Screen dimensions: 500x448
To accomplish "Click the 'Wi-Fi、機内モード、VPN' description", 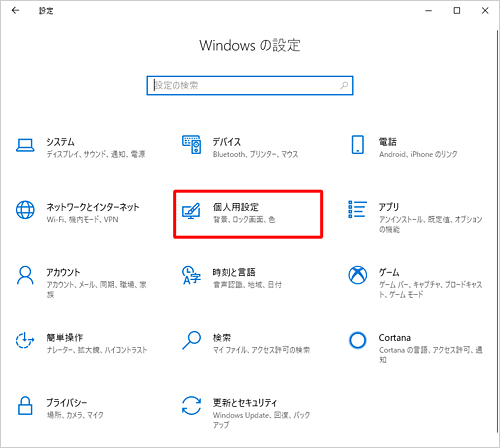I will pyautogui.click(x=82, y=219).
